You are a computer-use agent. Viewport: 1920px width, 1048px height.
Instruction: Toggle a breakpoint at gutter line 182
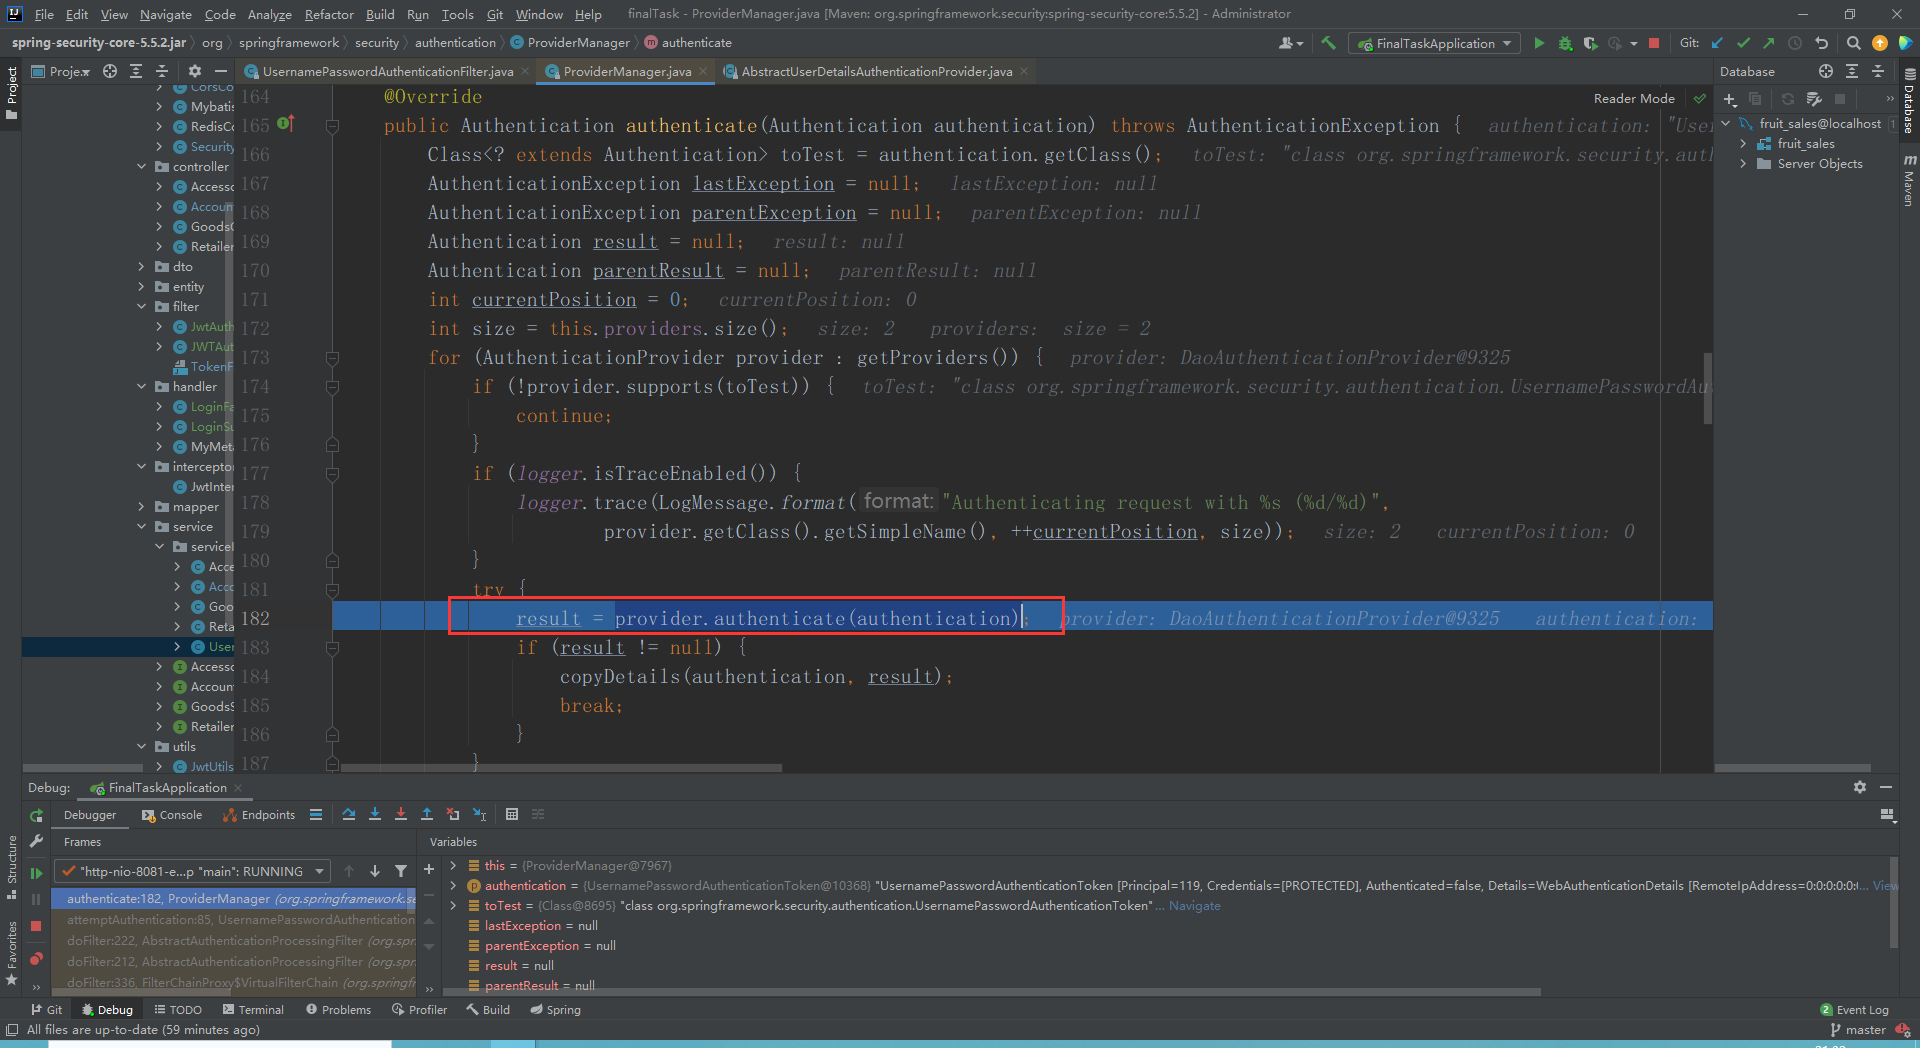click(x=290, y=618)
